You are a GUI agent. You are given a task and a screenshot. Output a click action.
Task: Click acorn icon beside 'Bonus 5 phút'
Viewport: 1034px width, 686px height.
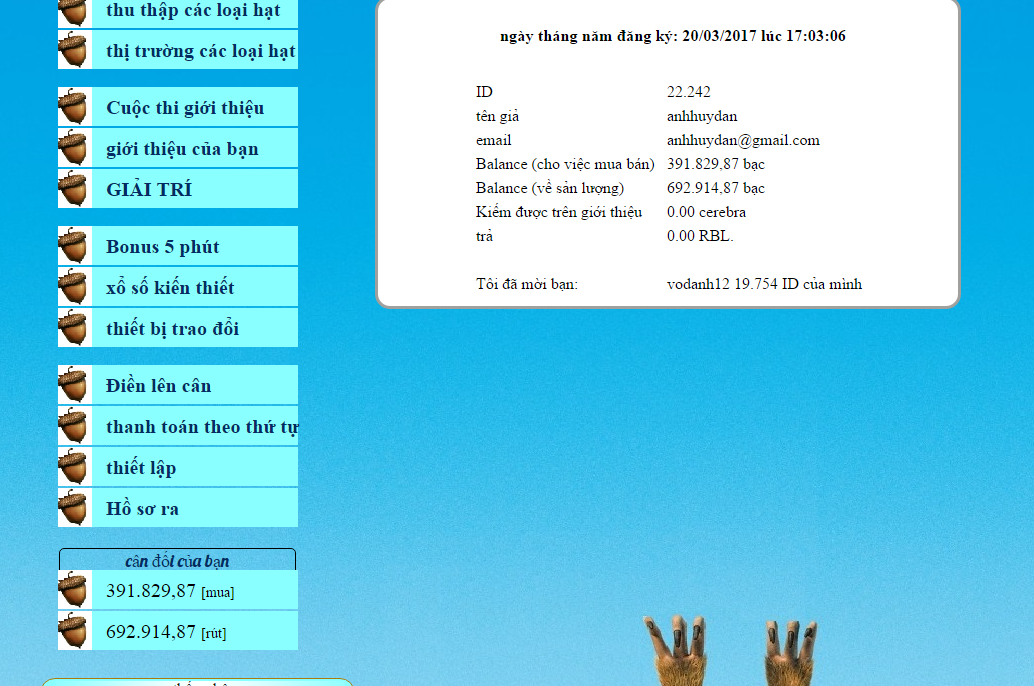73,246
